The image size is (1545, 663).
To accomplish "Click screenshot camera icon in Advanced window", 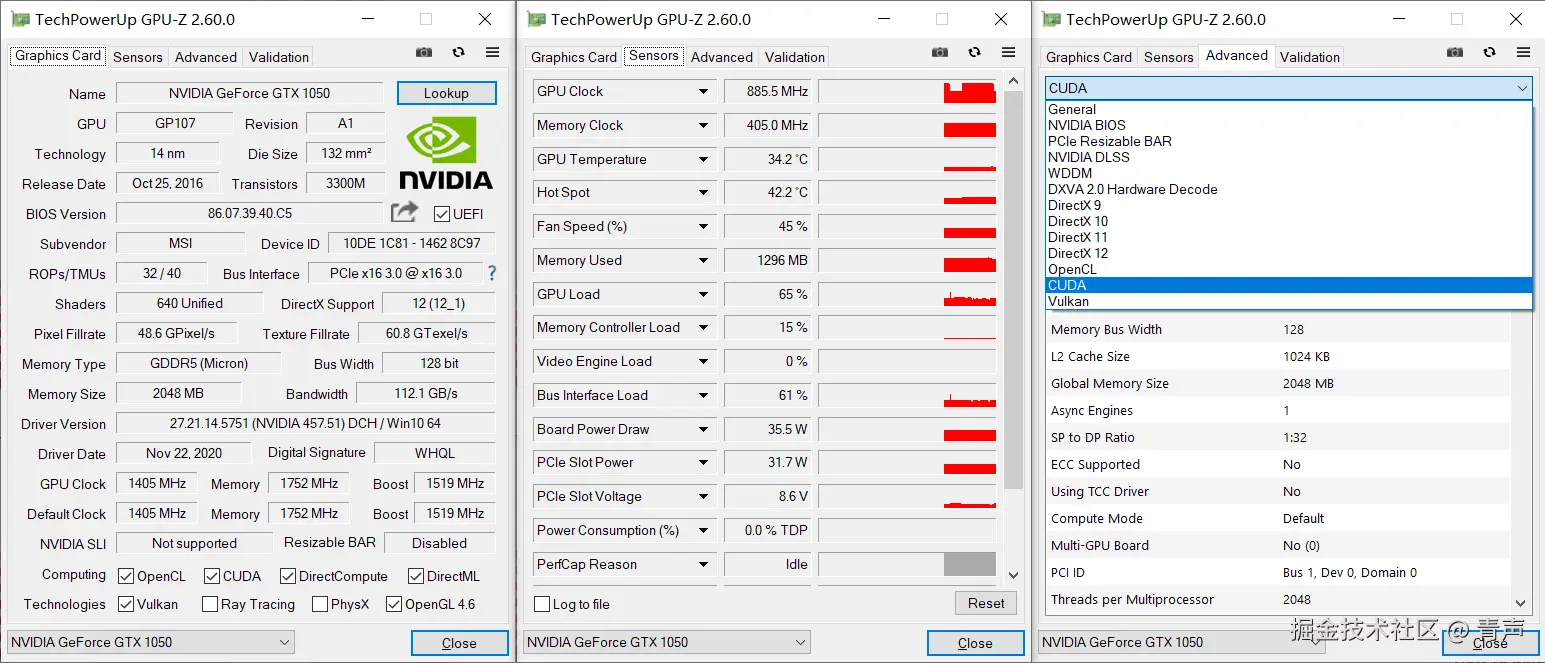I will pos(1455,52).
